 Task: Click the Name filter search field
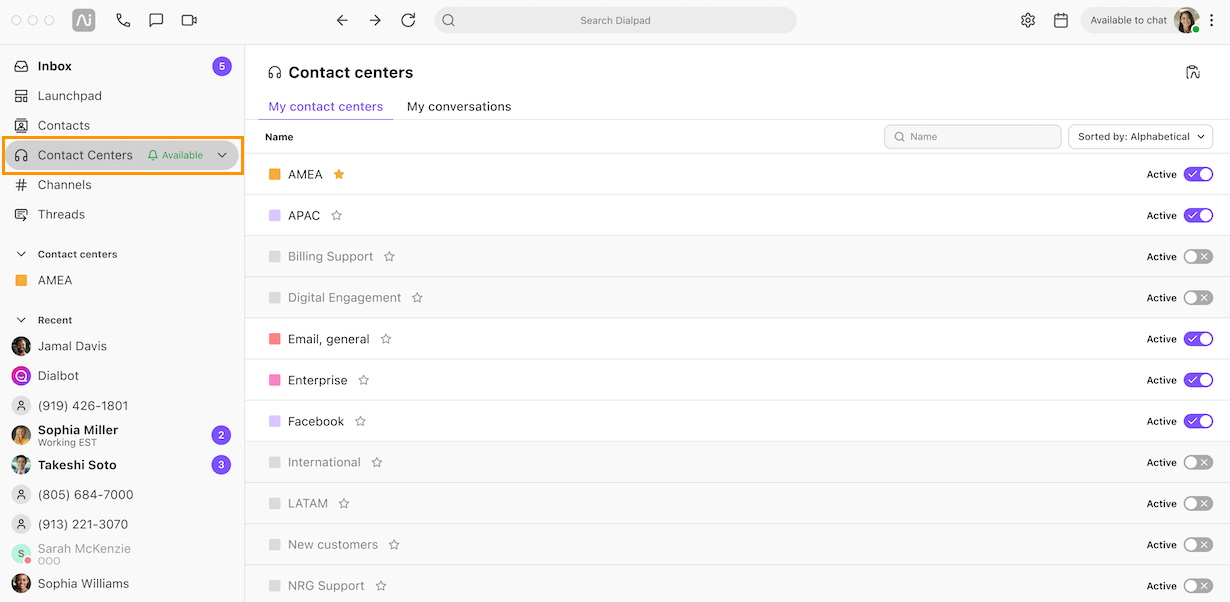pyautogui.click(x=972, y=137)
